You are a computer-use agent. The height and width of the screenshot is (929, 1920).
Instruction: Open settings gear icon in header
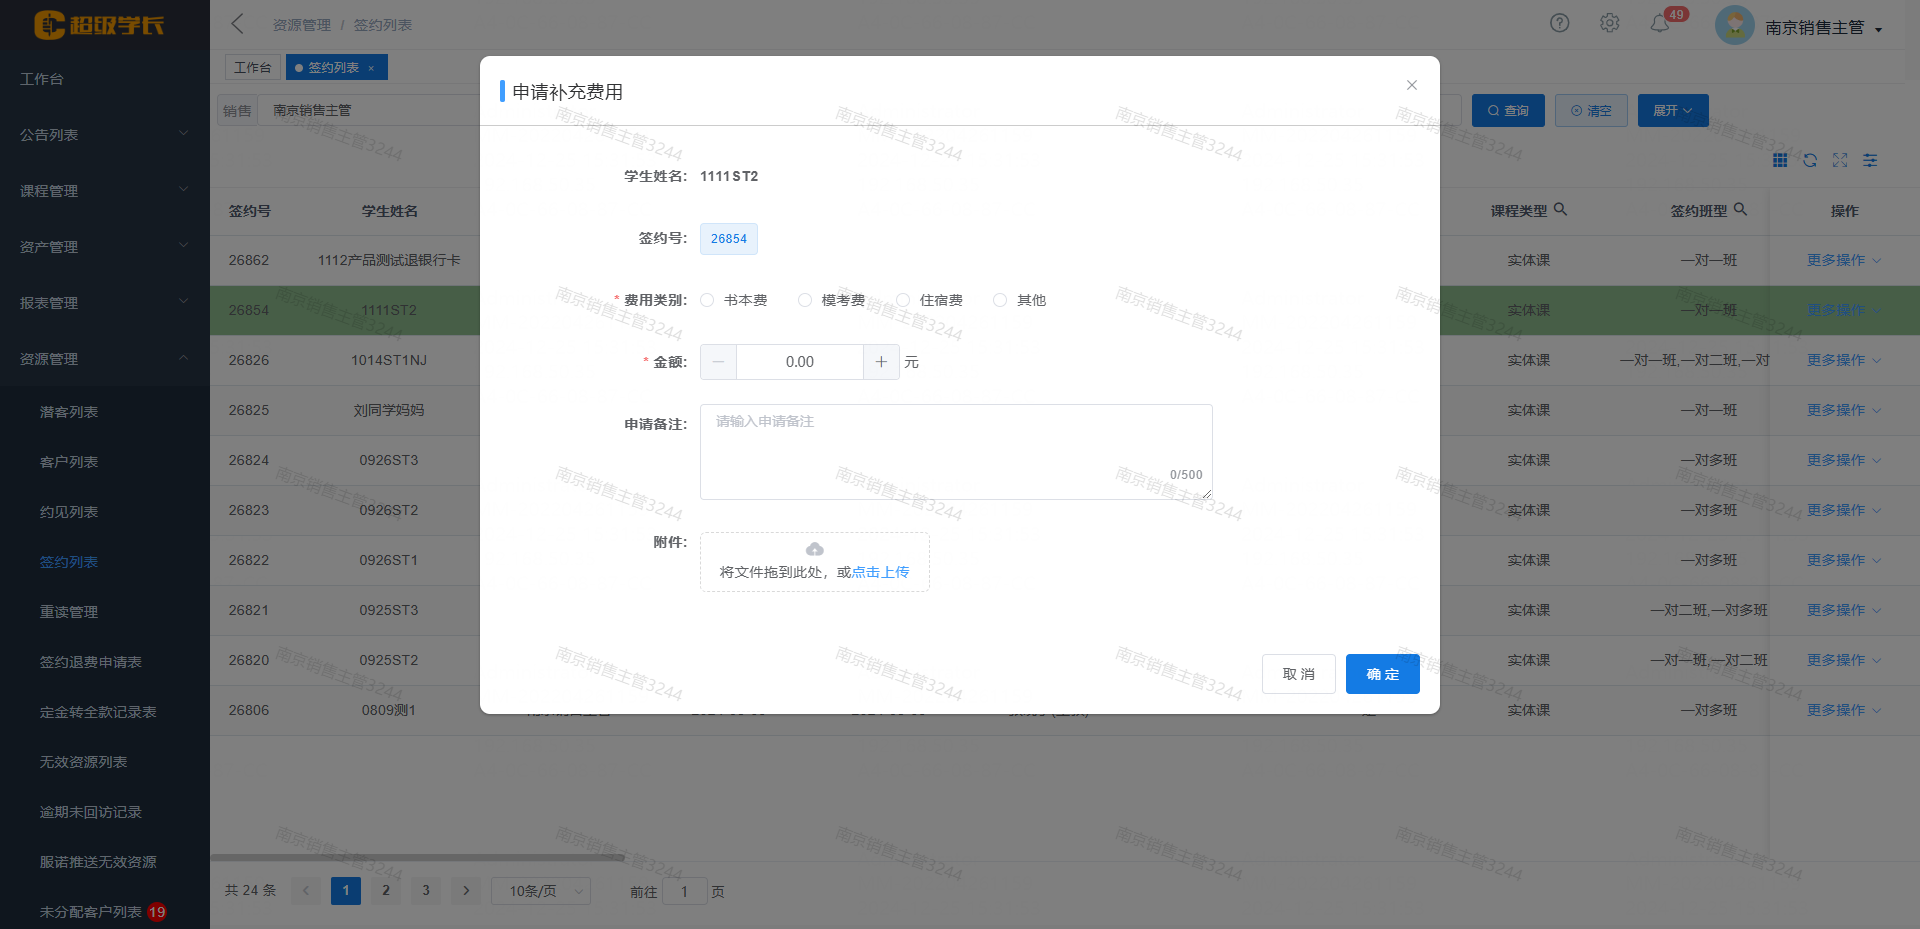tap(1609, 23)
